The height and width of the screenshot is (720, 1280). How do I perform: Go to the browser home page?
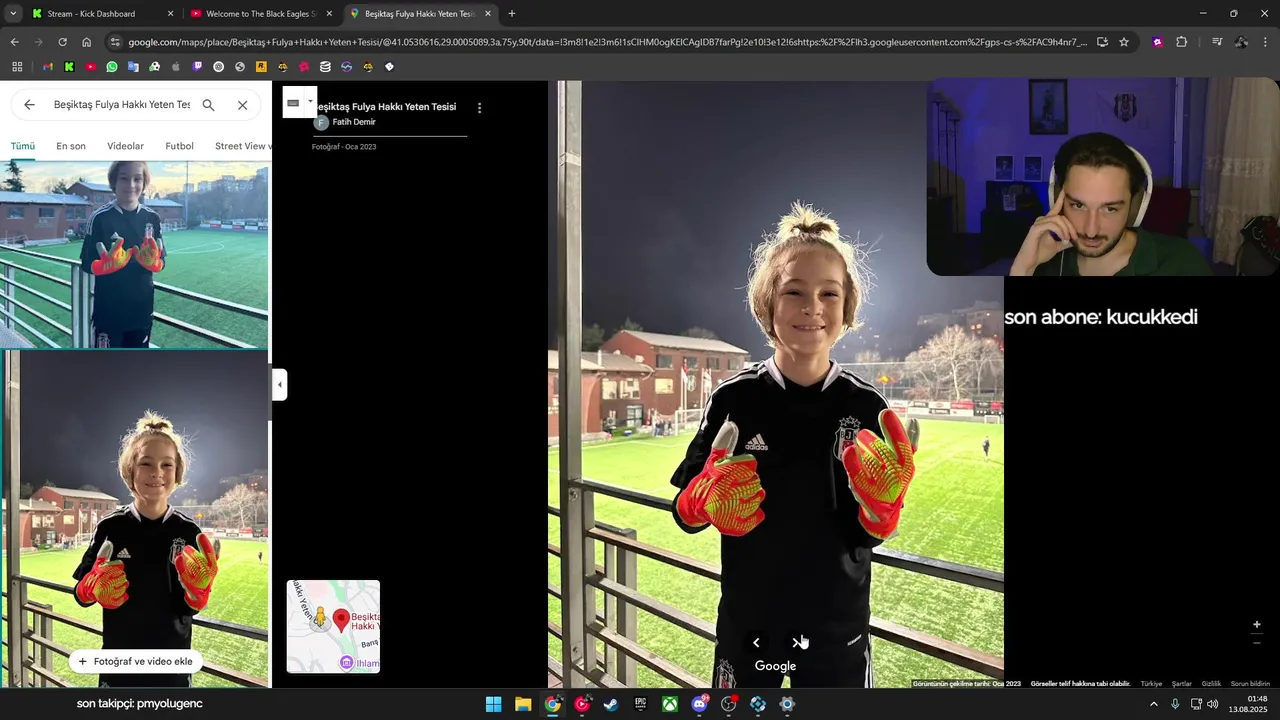tap(86, 42)
